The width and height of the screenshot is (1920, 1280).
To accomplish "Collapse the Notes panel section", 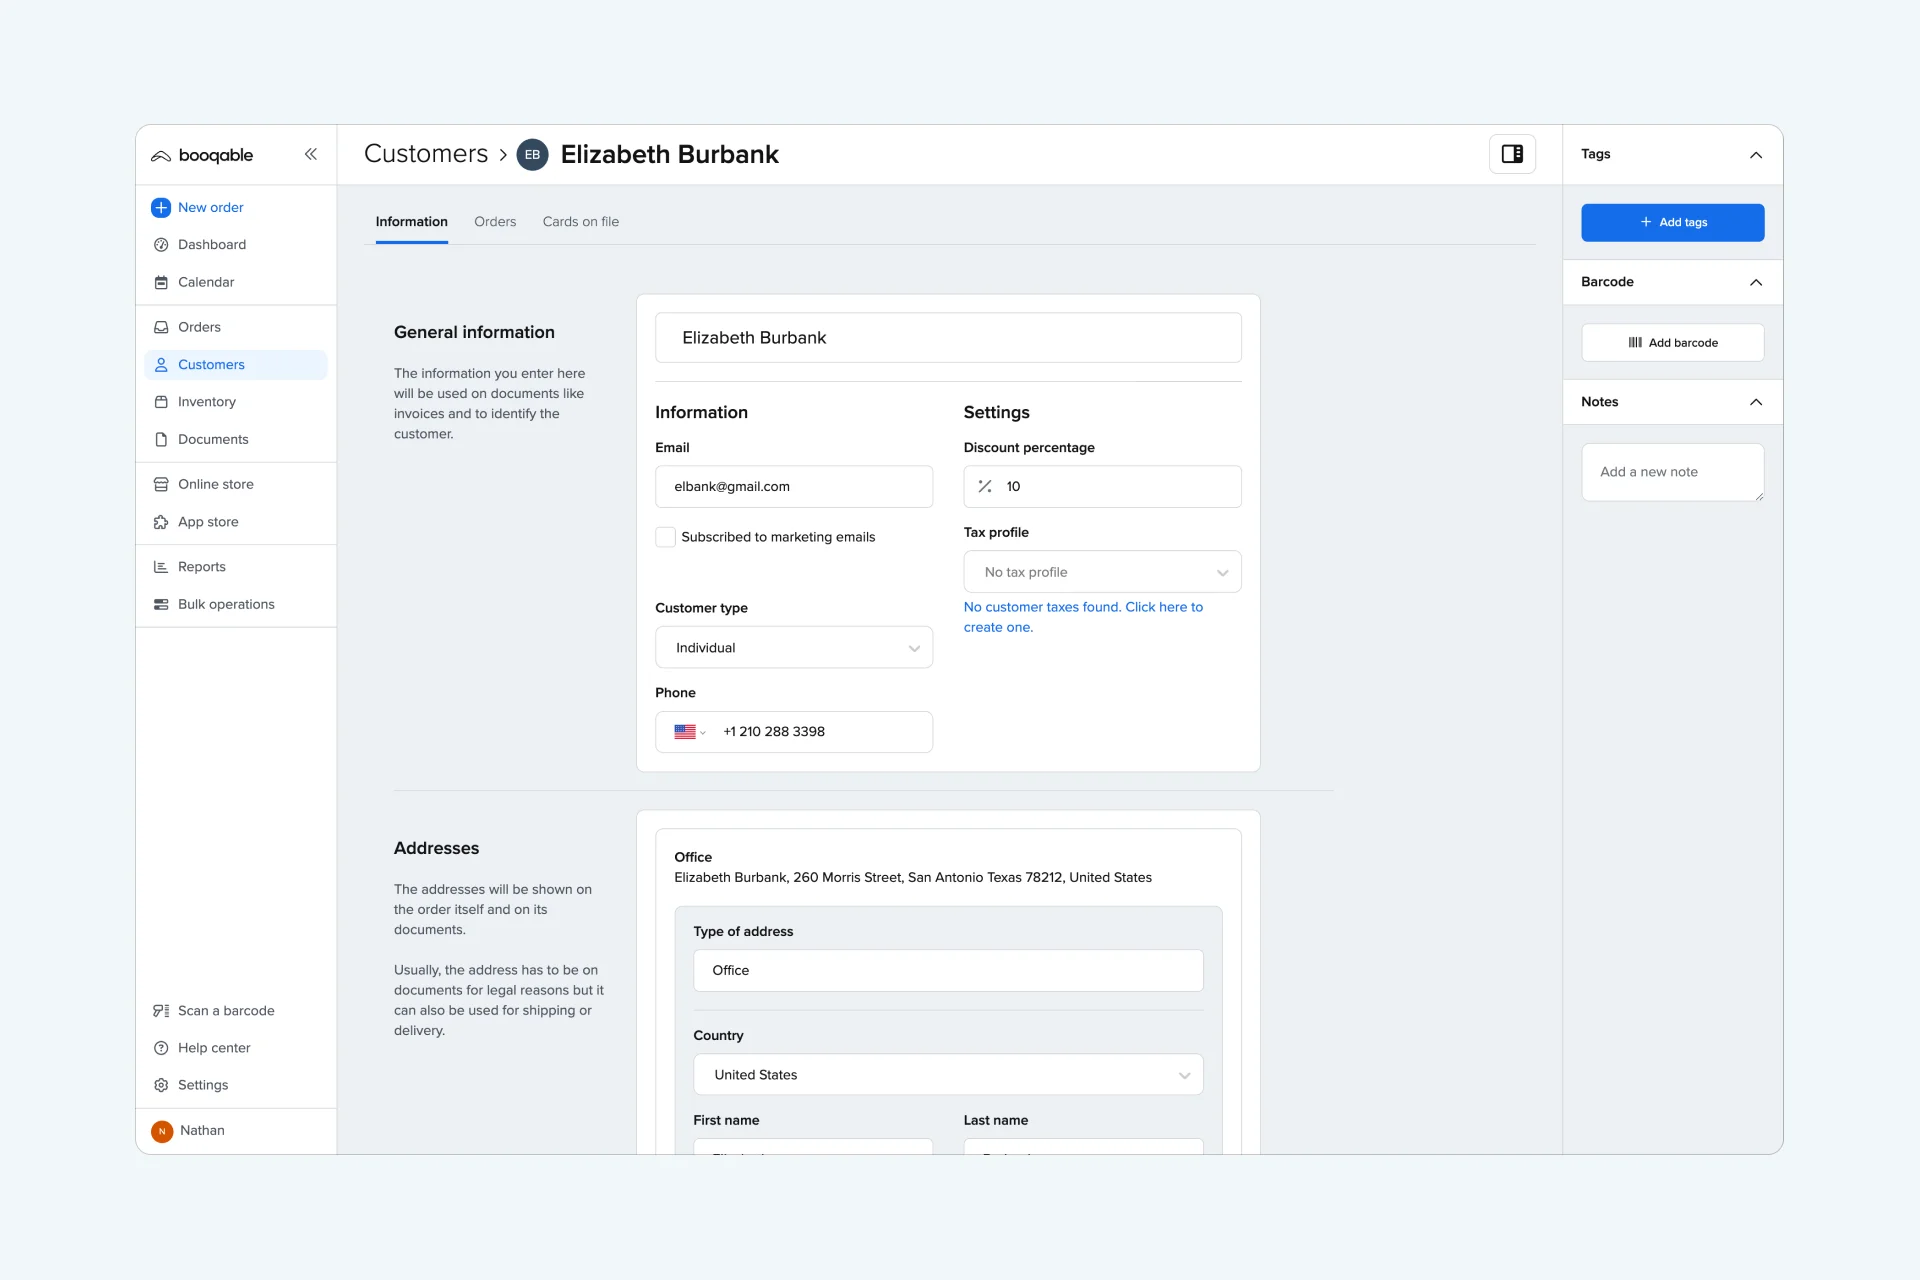I will point(1755,402).
